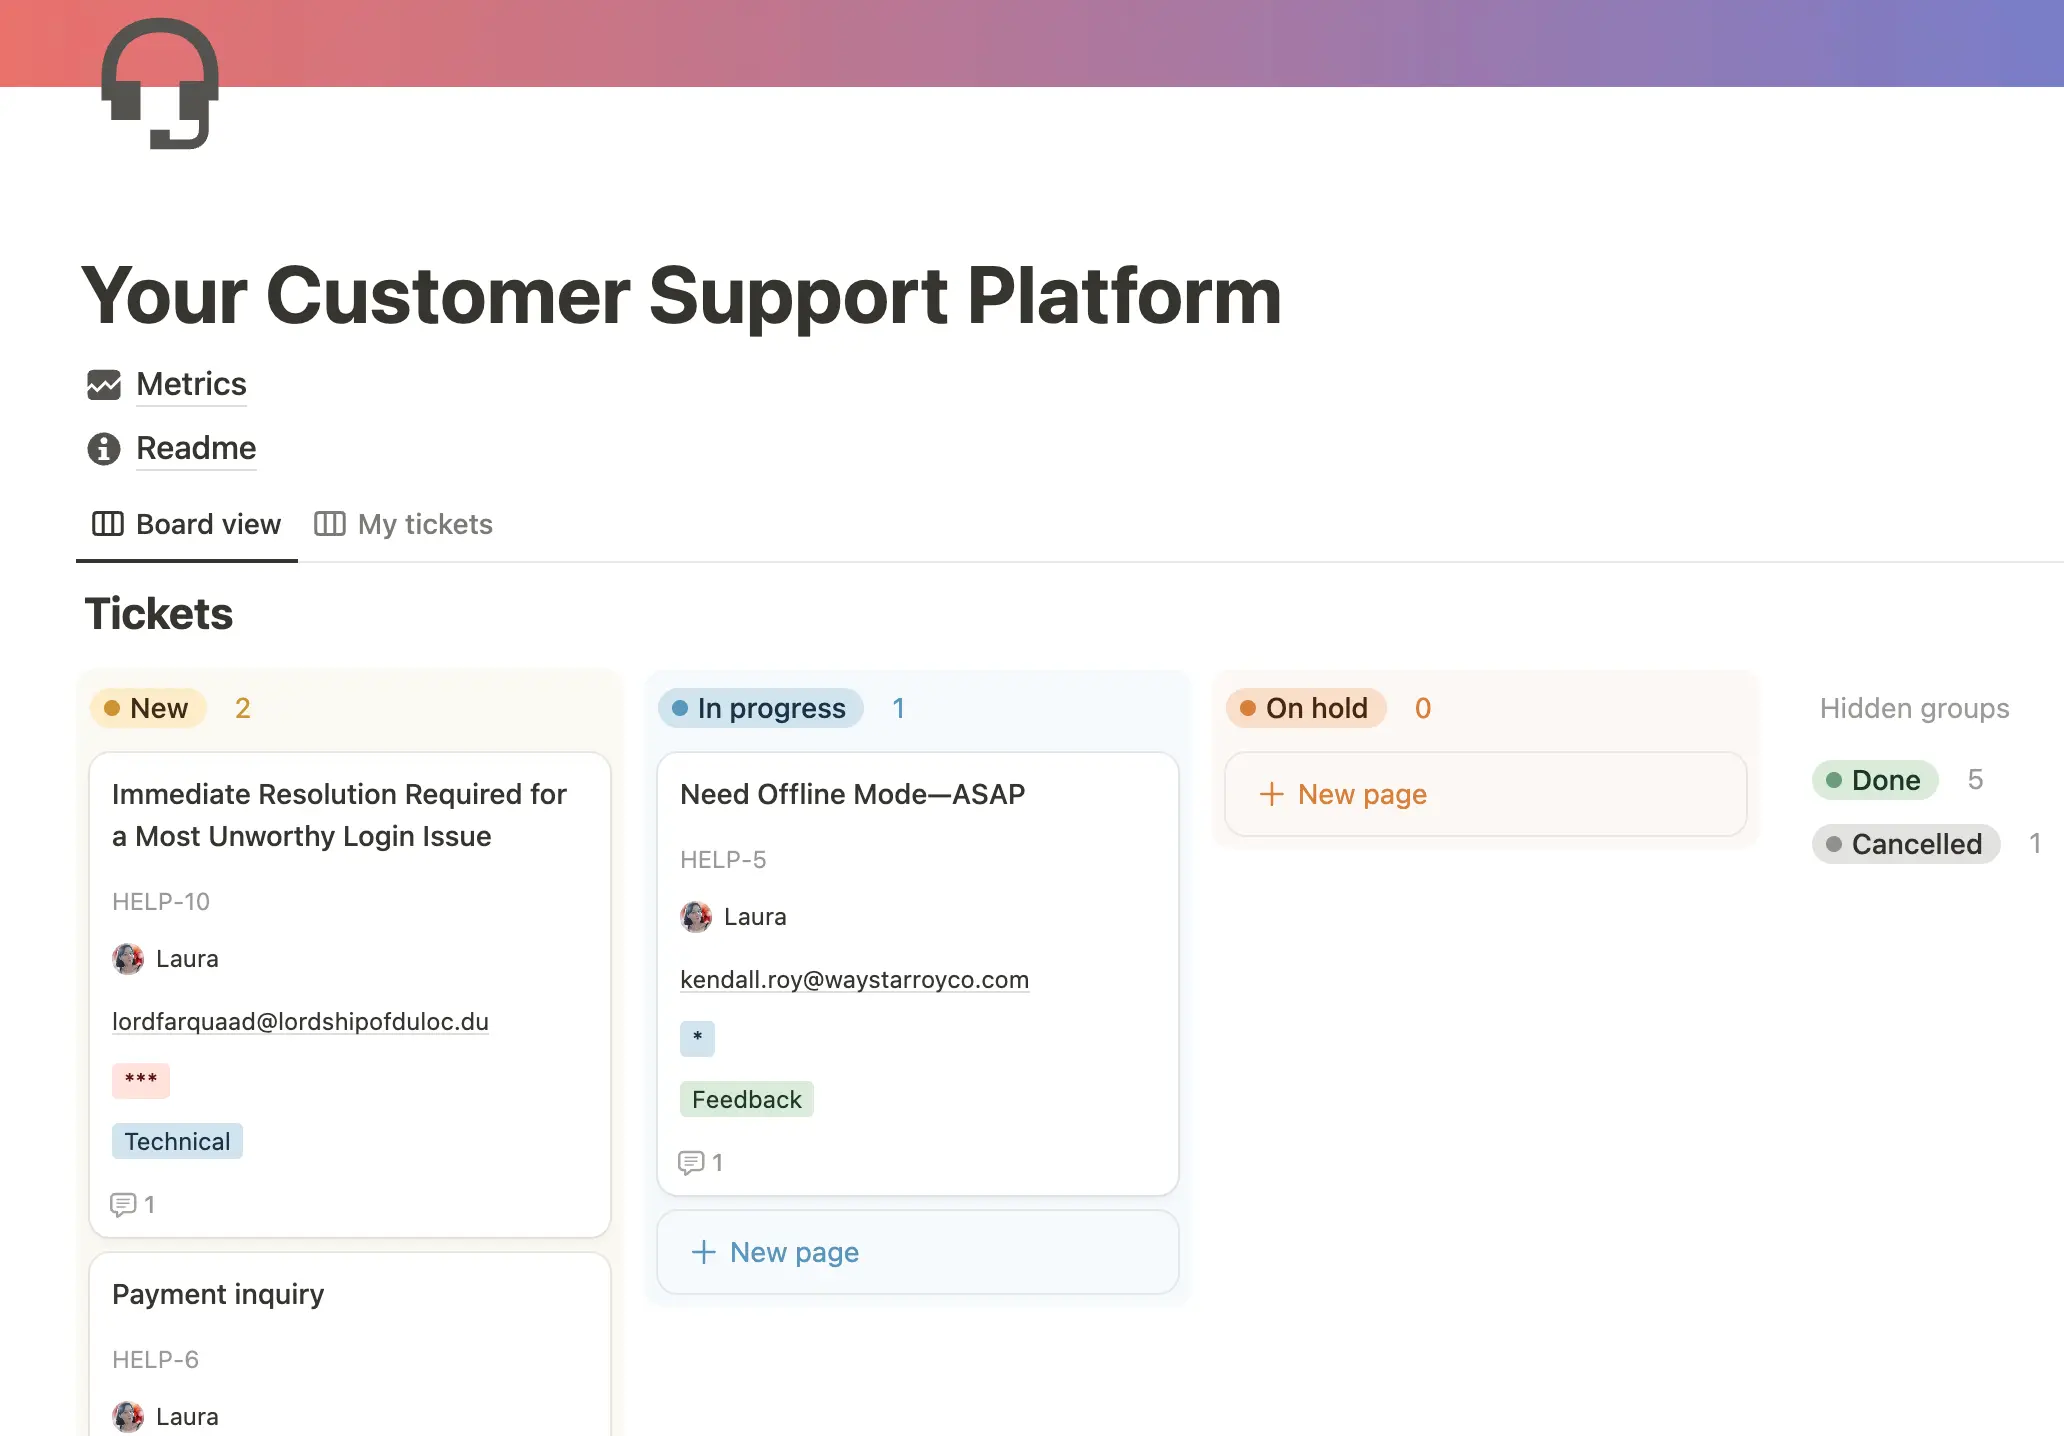Open the Readme page link
The width and height of the screenshot is (2064, 1436).
pyautogui.click(x=196, y=449)
